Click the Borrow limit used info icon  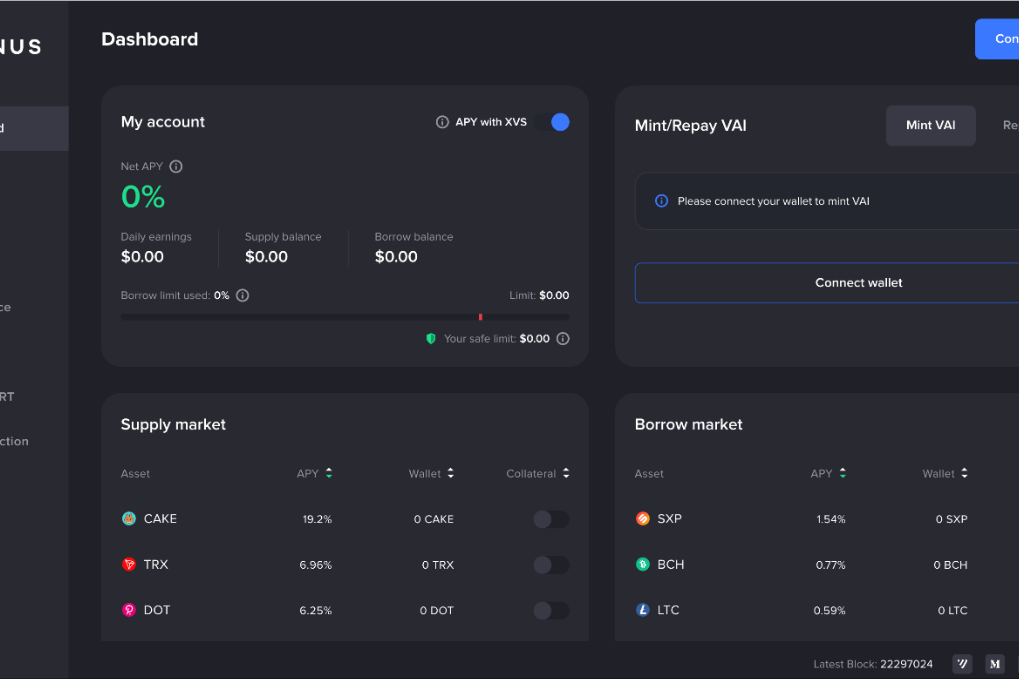242,296
